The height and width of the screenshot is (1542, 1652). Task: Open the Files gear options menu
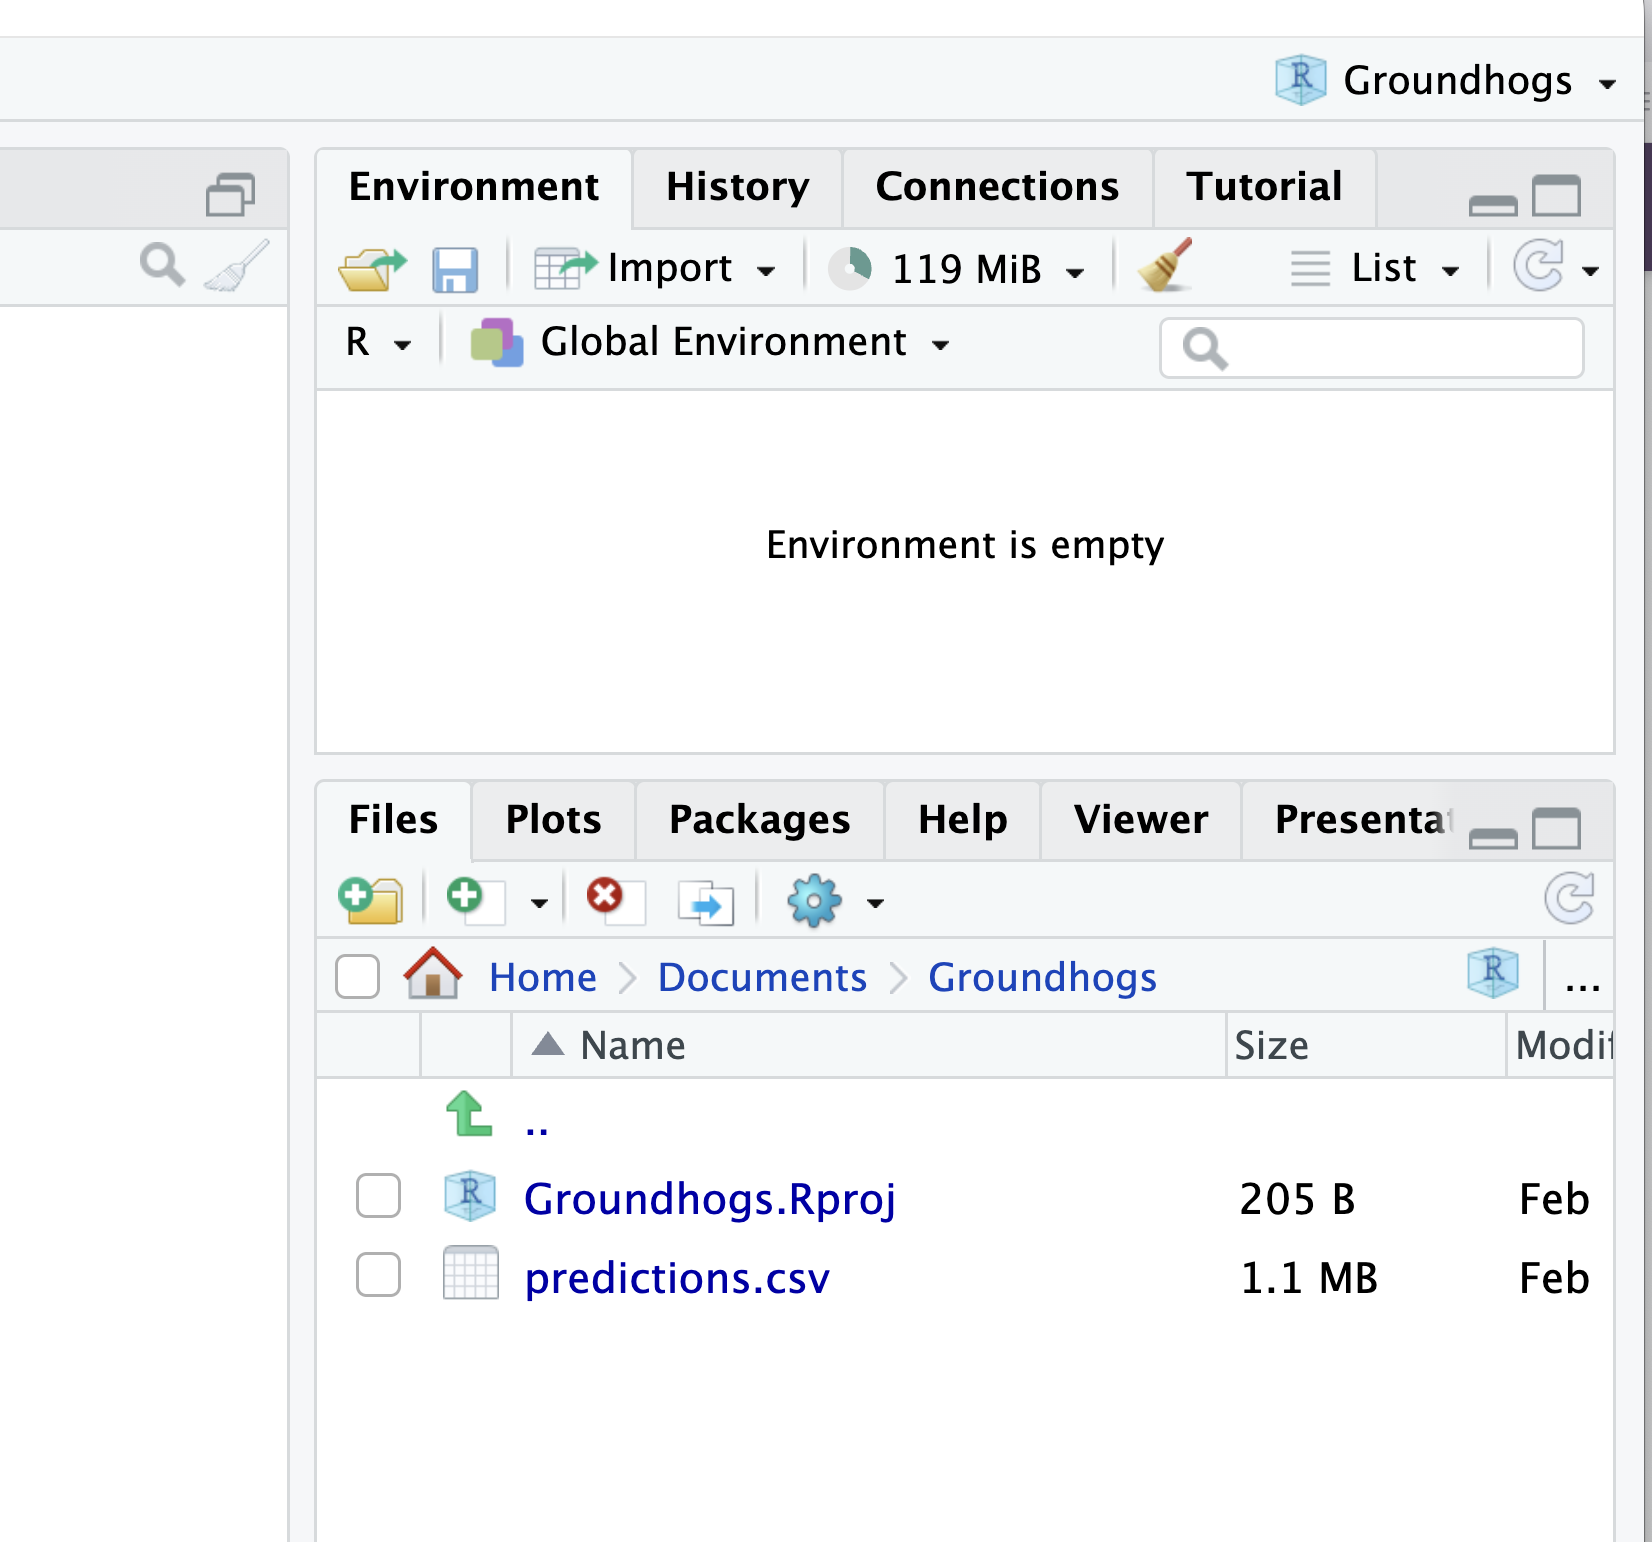814,899
